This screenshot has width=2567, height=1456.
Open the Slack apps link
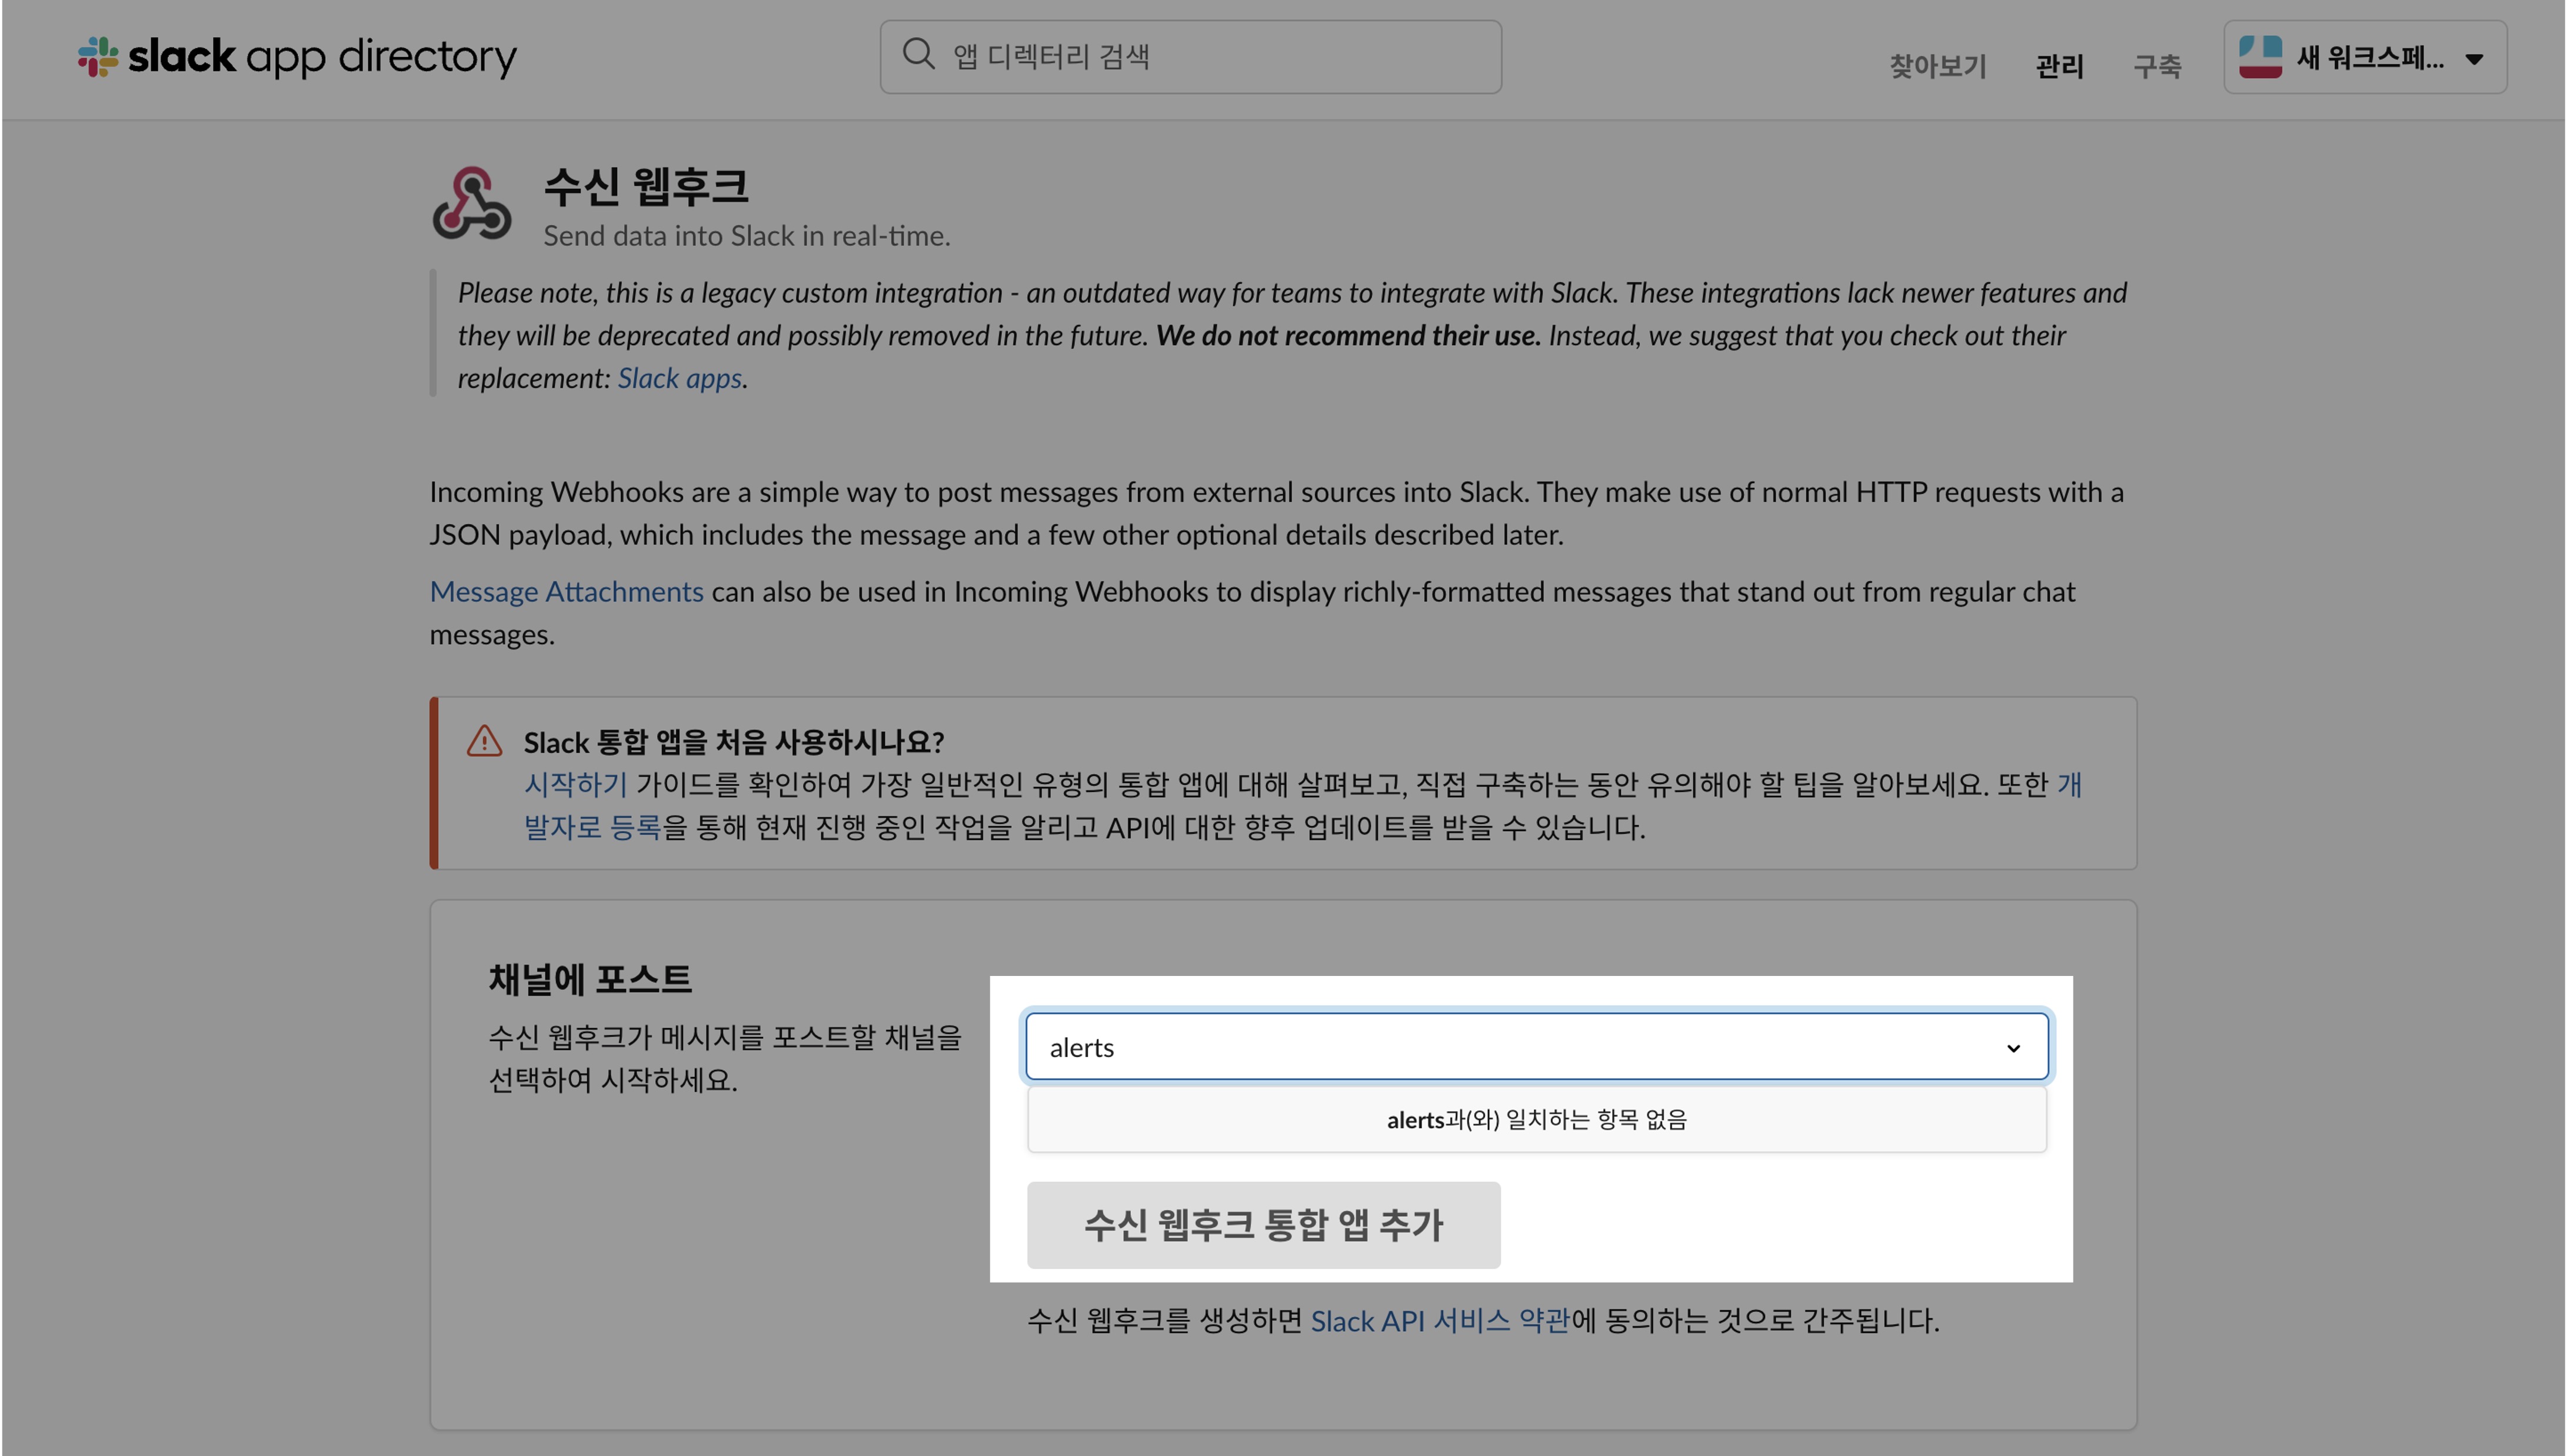point(679,378)
